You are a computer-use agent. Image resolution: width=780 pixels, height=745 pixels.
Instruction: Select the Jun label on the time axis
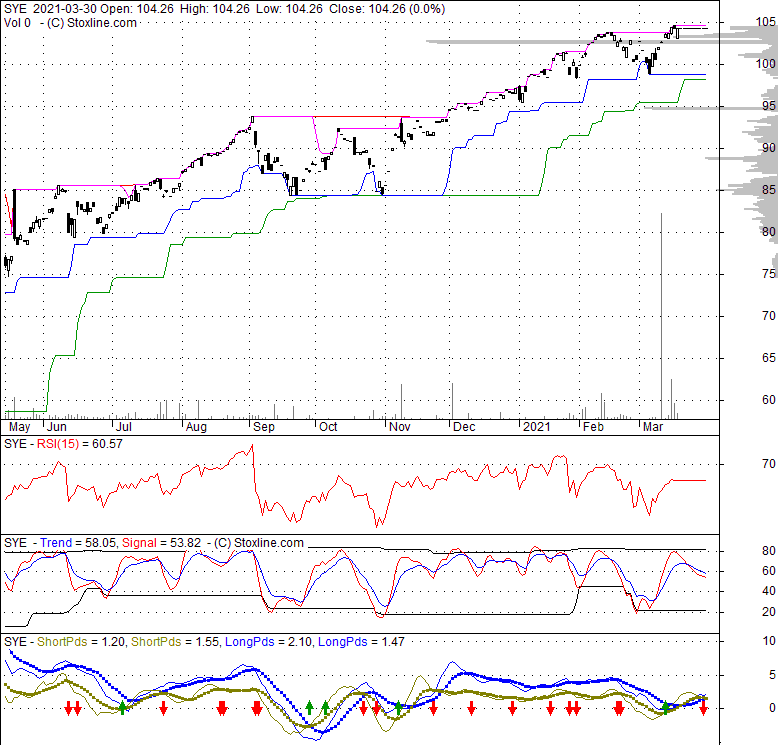point(57,427)
